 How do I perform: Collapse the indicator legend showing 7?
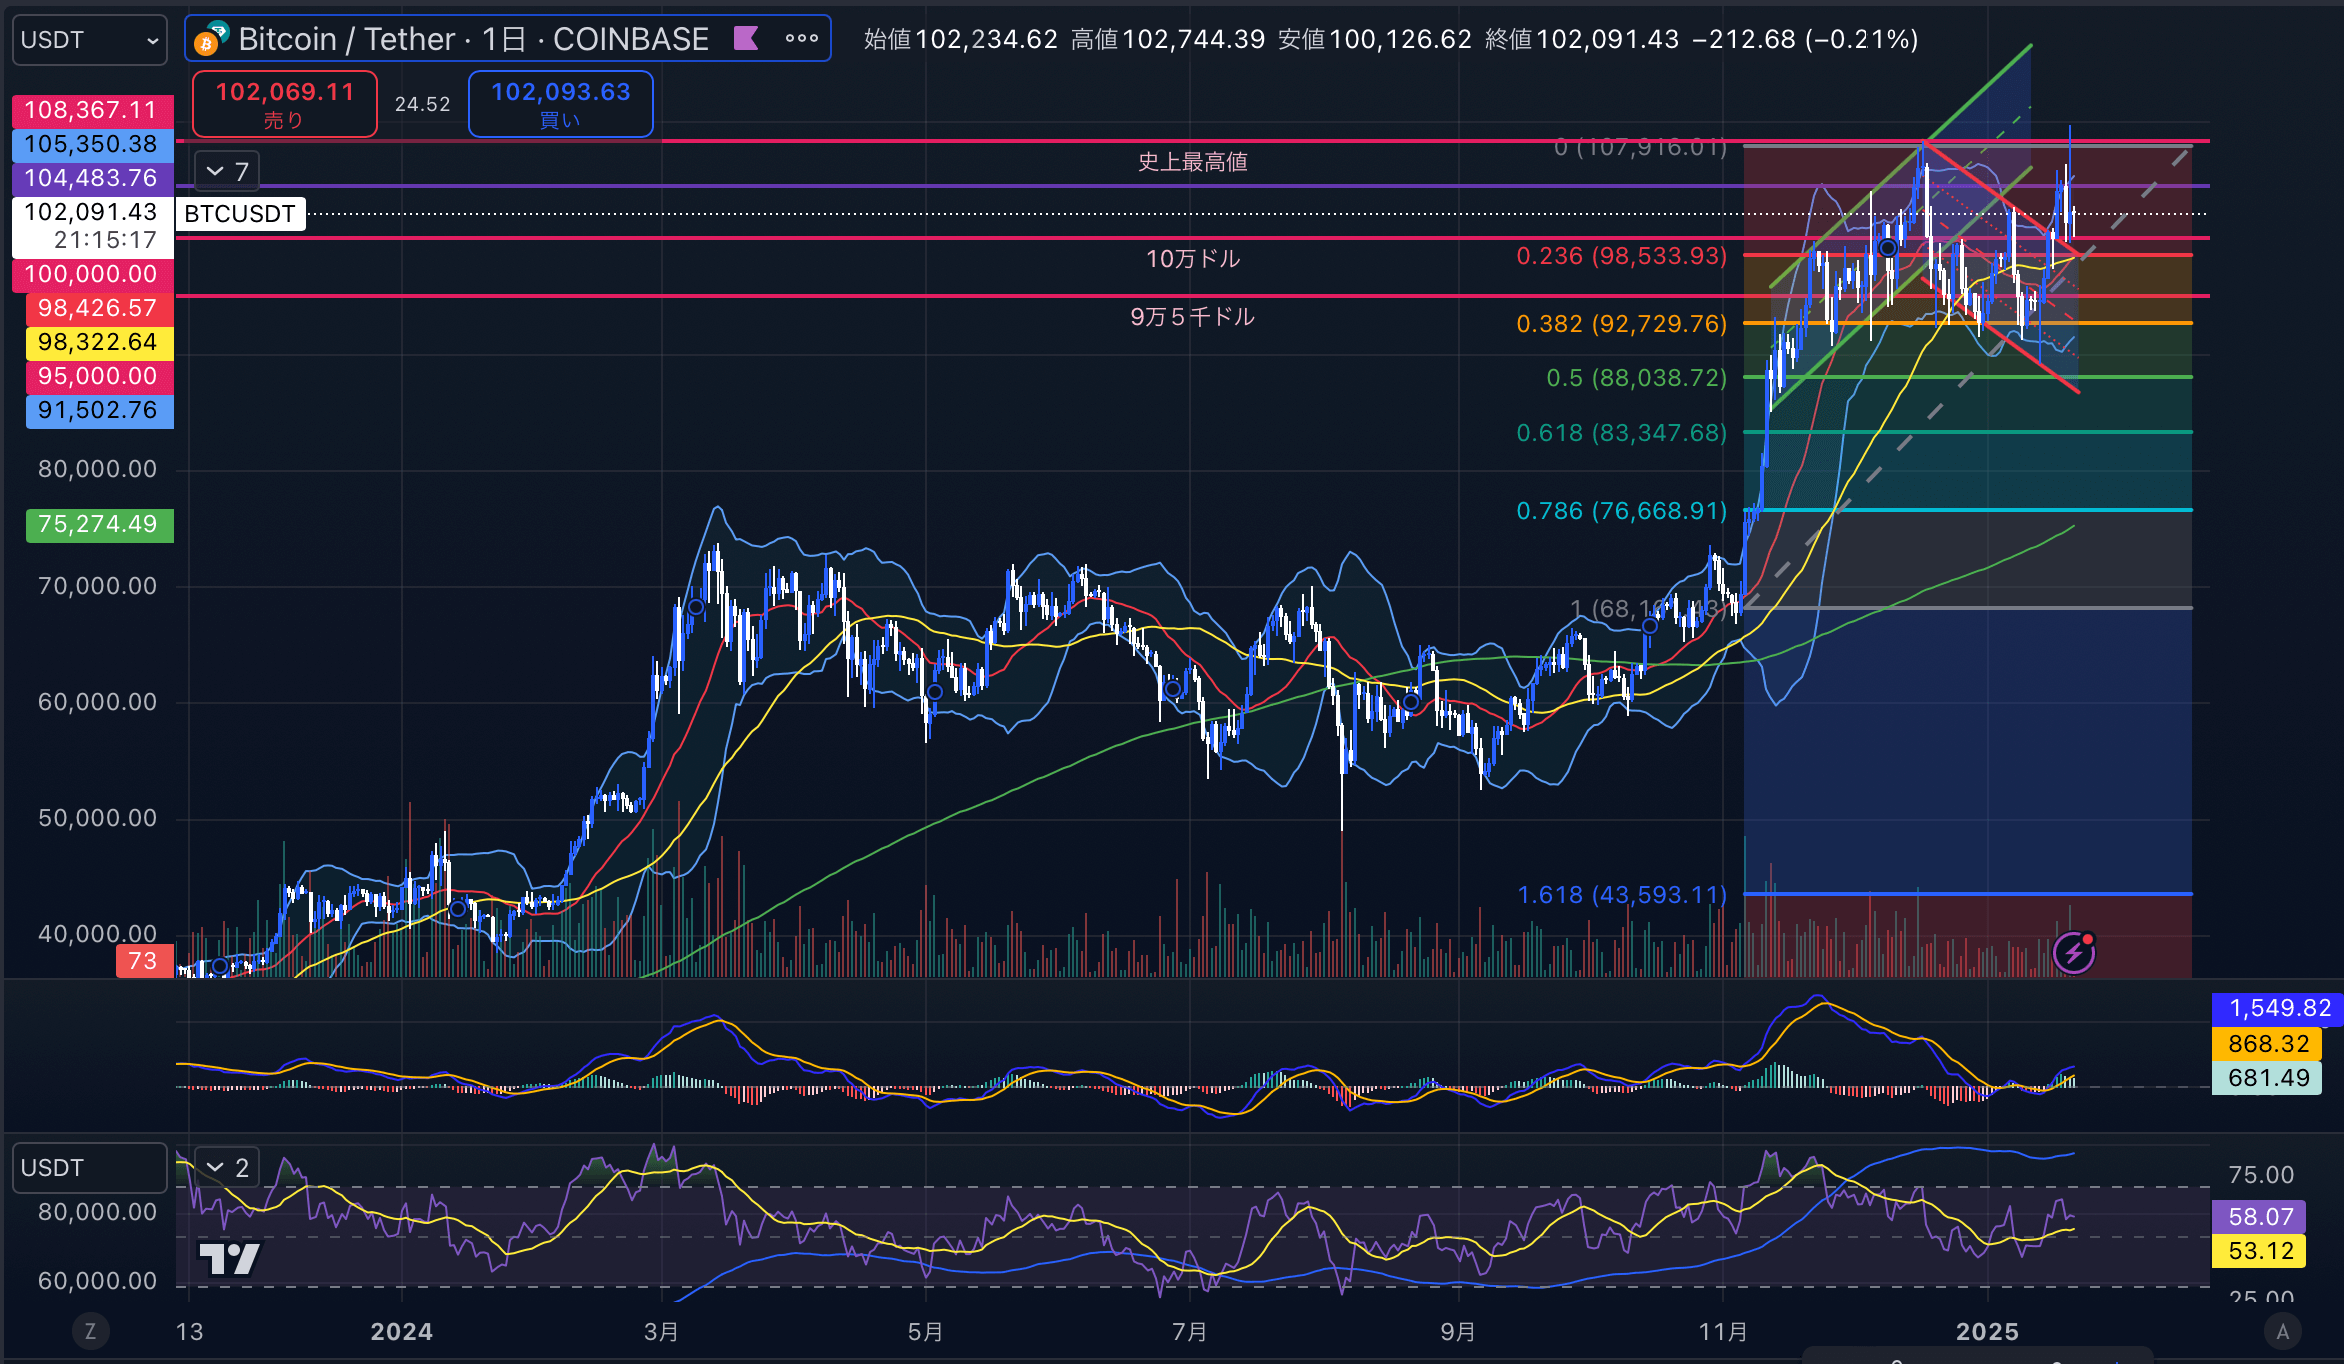(227, 172)
